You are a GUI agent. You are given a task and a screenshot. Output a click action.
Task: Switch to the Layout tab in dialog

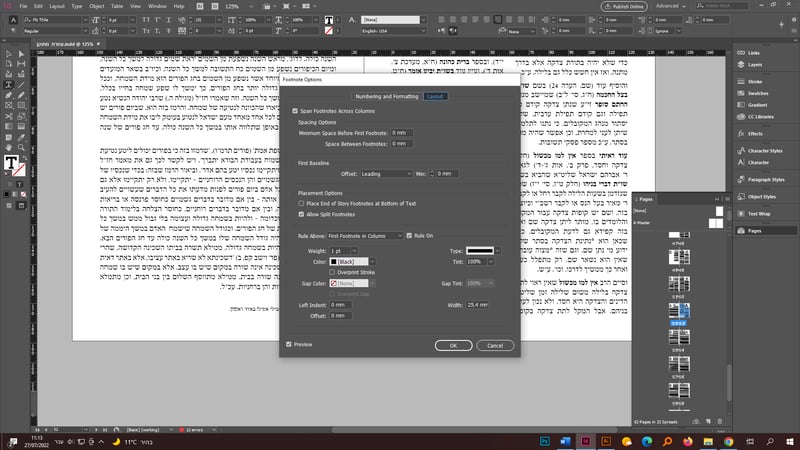coord(435,96)
